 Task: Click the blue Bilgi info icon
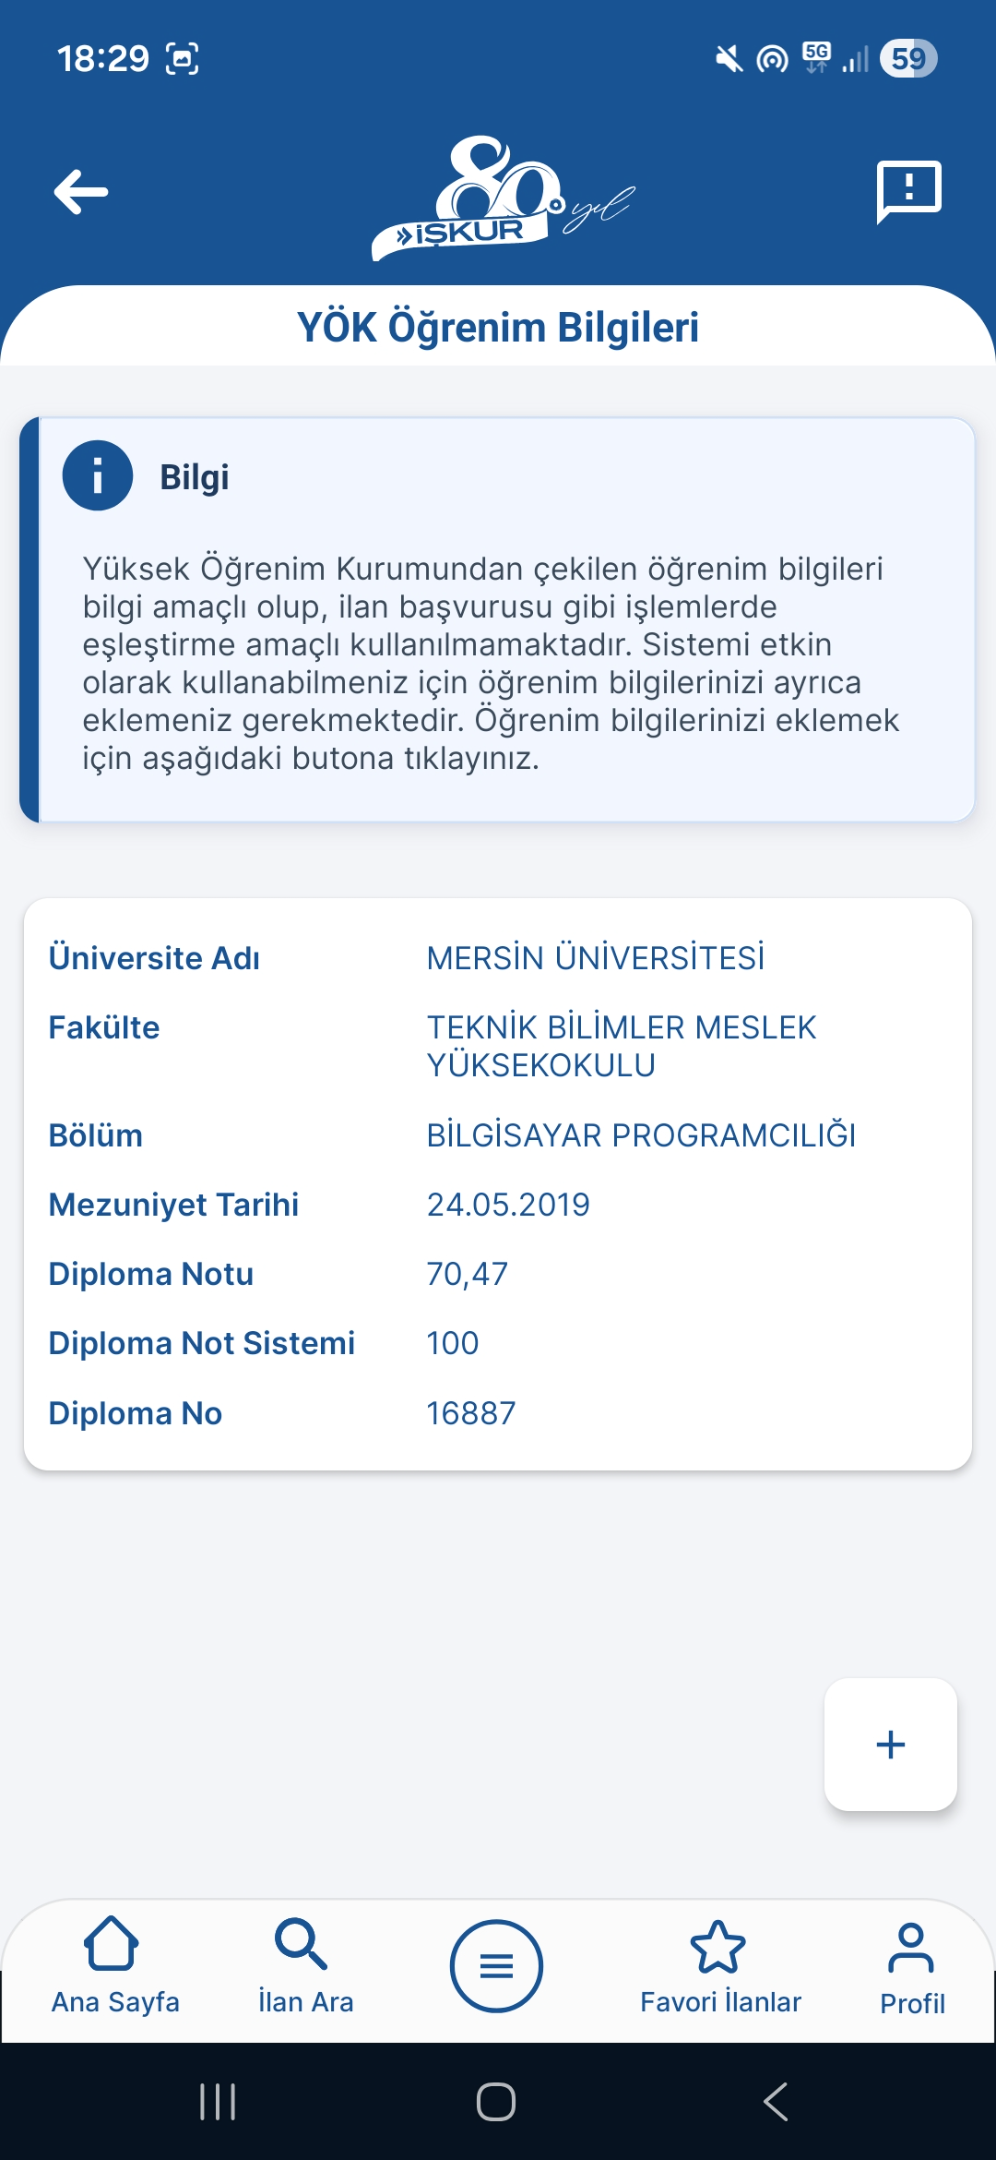pos(98,476)
